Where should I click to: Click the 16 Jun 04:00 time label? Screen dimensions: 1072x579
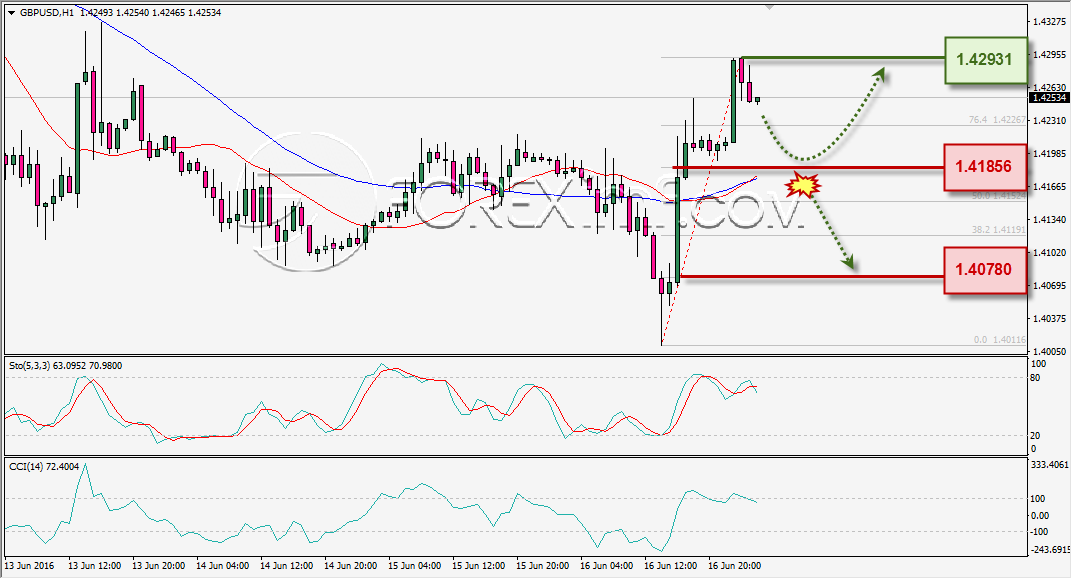(606, 566)
